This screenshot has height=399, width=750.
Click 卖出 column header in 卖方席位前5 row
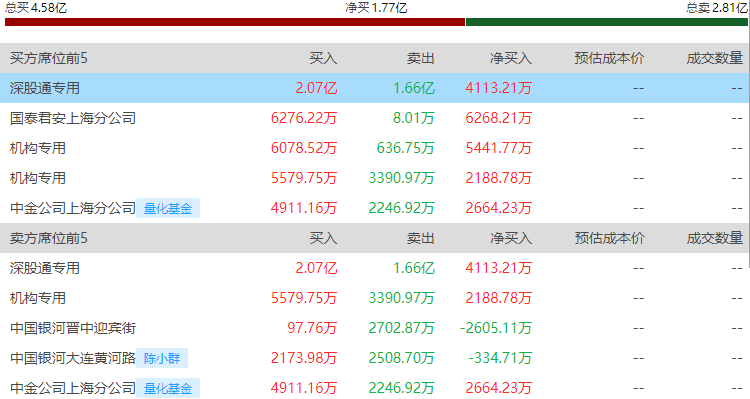point(420,238)
